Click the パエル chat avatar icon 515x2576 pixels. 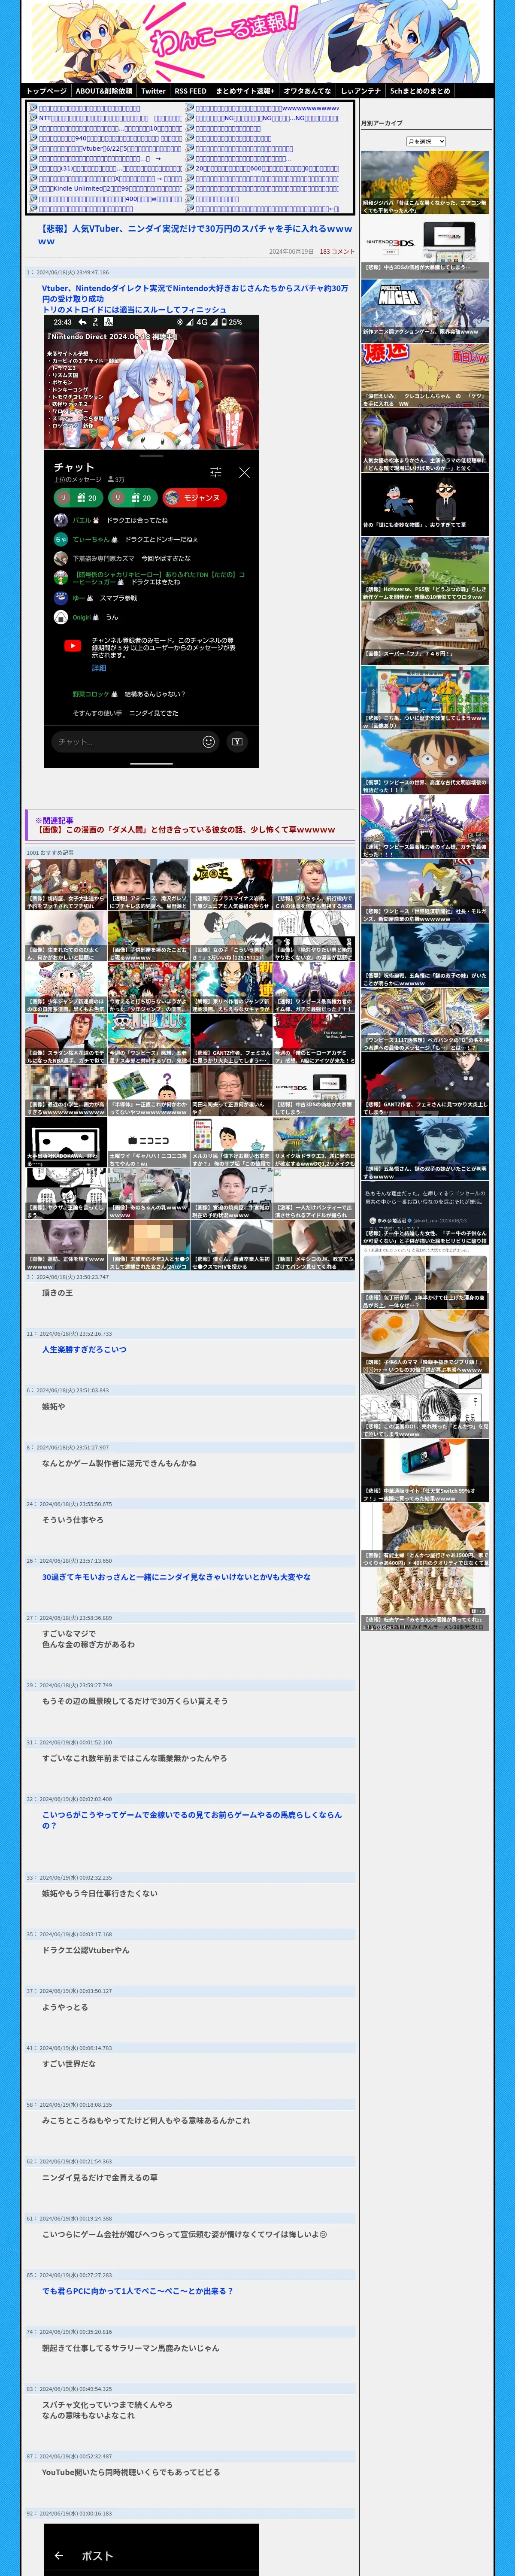tap(60, 520)
